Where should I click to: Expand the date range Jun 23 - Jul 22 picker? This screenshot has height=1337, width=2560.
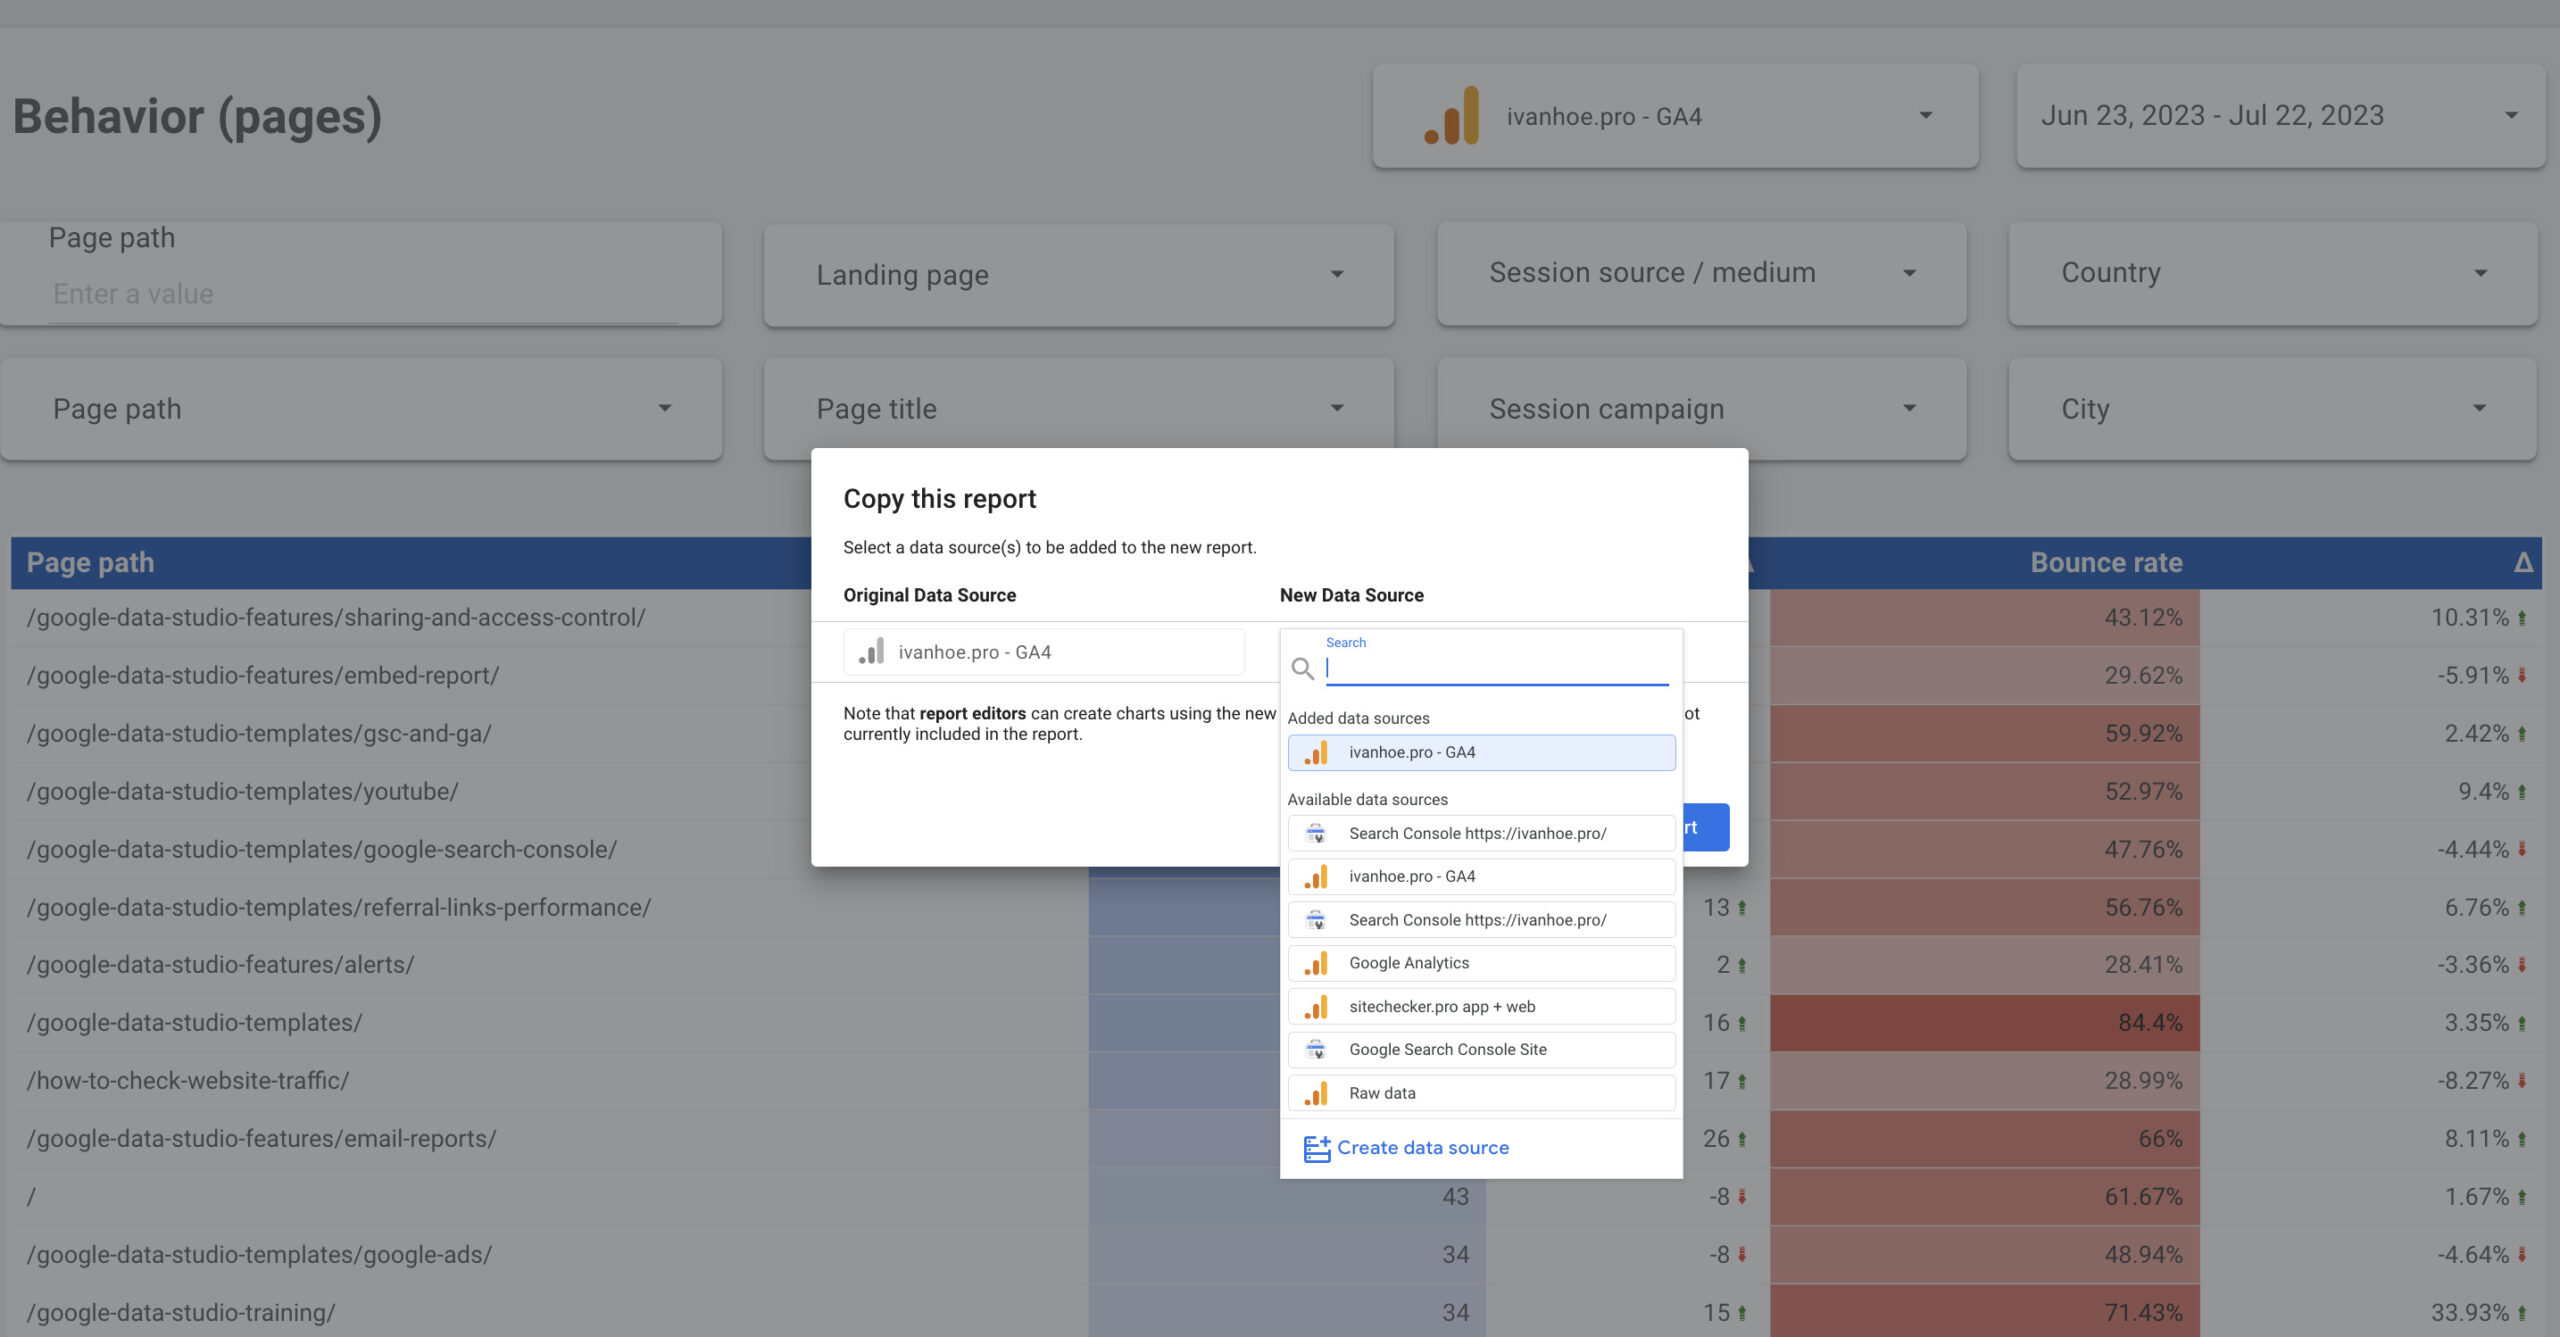2280,116
